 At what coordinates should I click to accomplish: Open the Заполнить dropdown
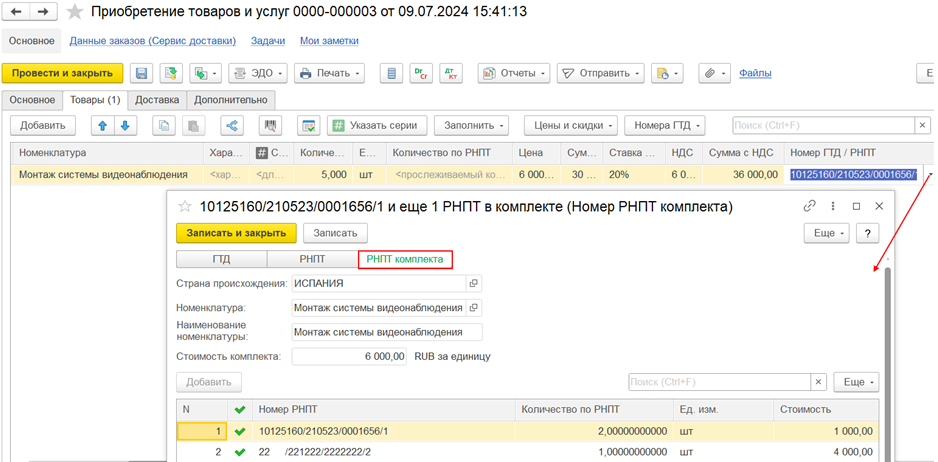471,126
